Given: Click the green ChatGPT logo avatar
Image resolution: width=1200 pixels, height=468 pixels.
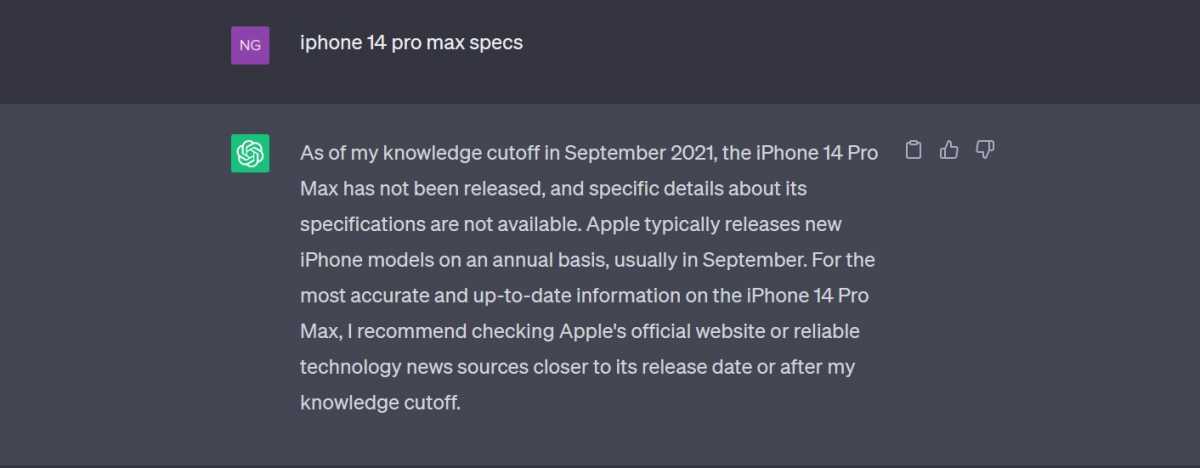Looking at the screenshot, I should point(250,153).
